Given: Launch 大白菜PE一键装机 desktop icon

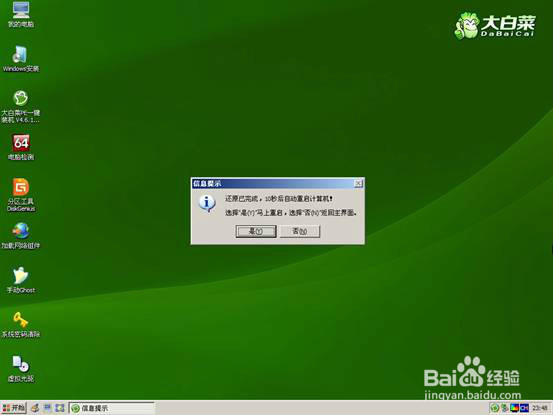Looking at the screenshot, I should tap(21, 106).
